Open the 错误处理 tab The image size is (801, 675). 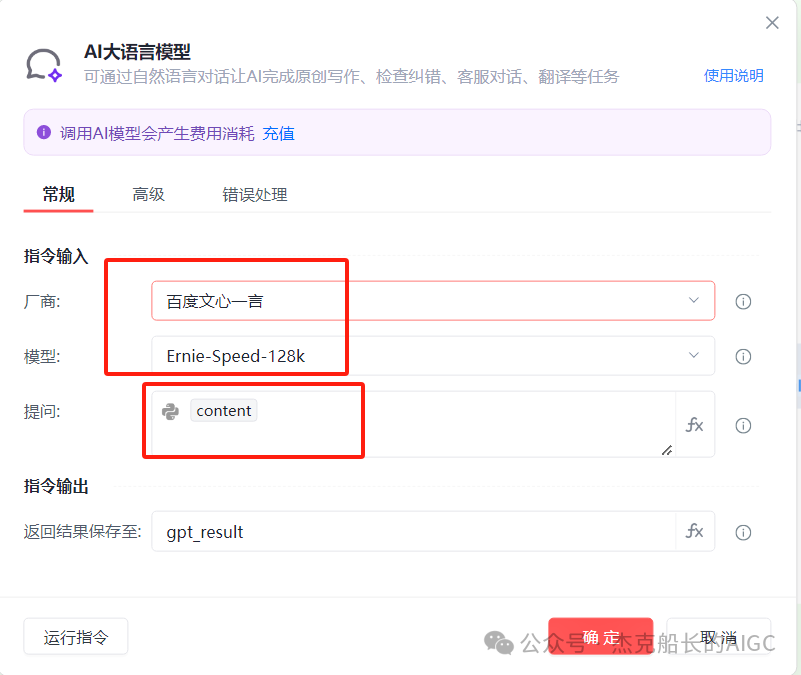click(x=254, y=194)
